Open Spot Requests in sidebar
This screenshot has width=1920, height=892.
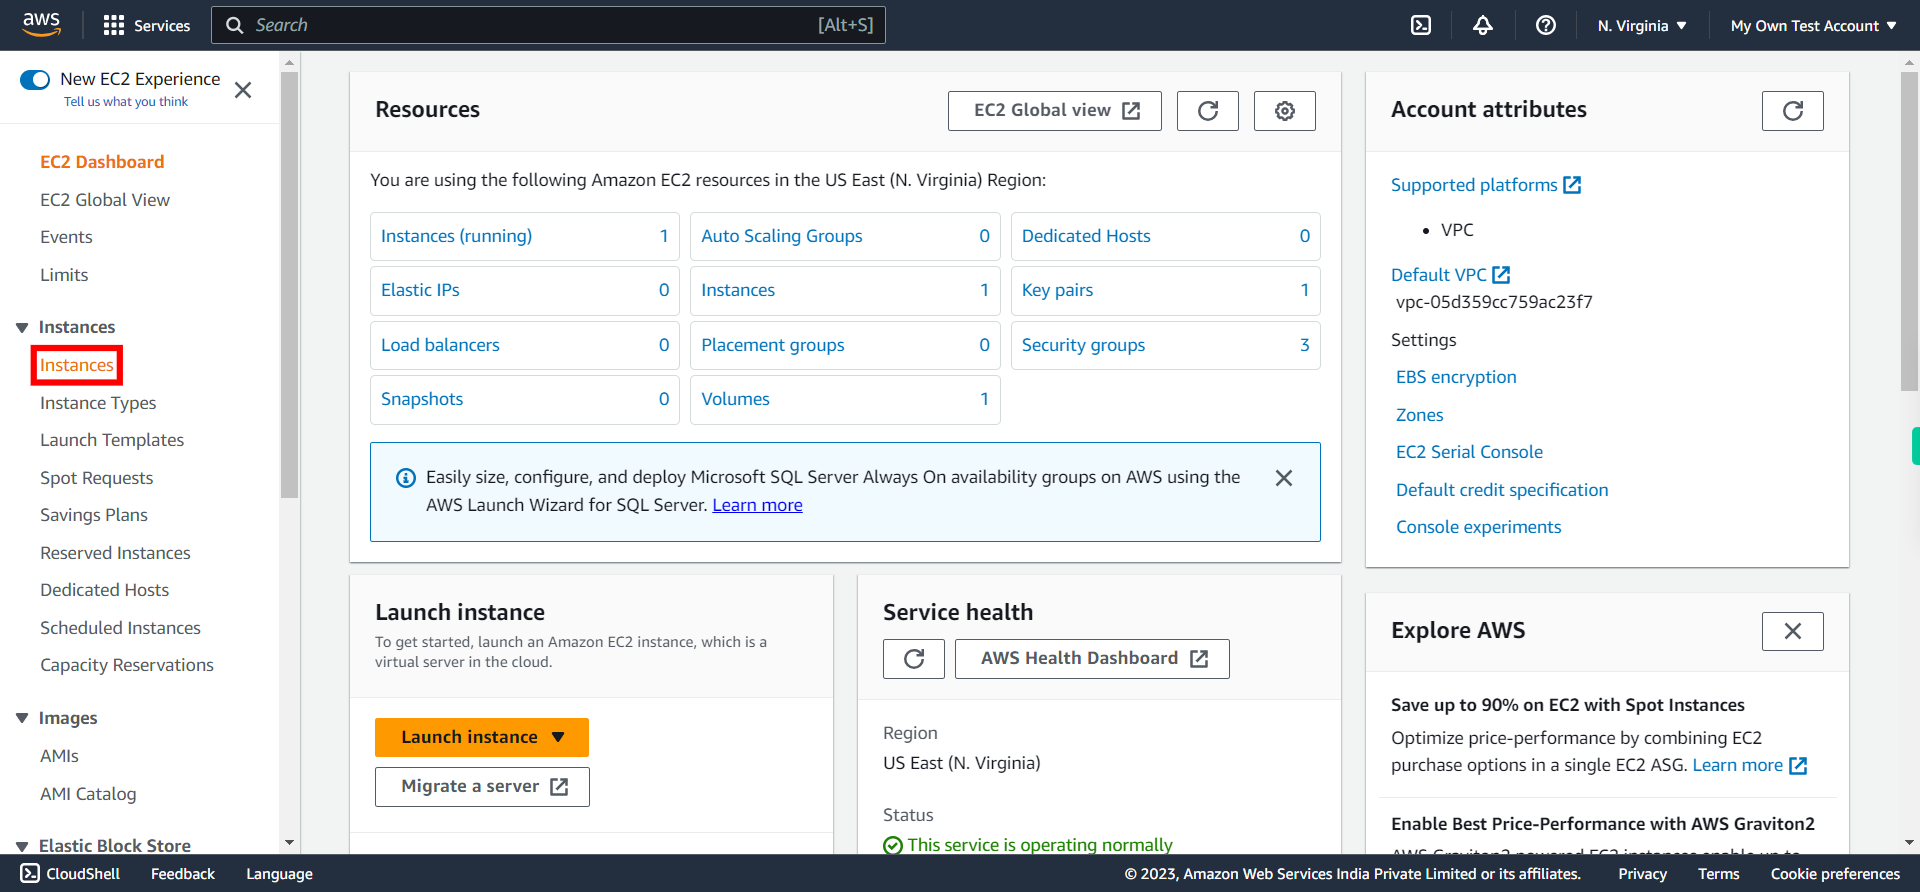click(x=97, y=478)
